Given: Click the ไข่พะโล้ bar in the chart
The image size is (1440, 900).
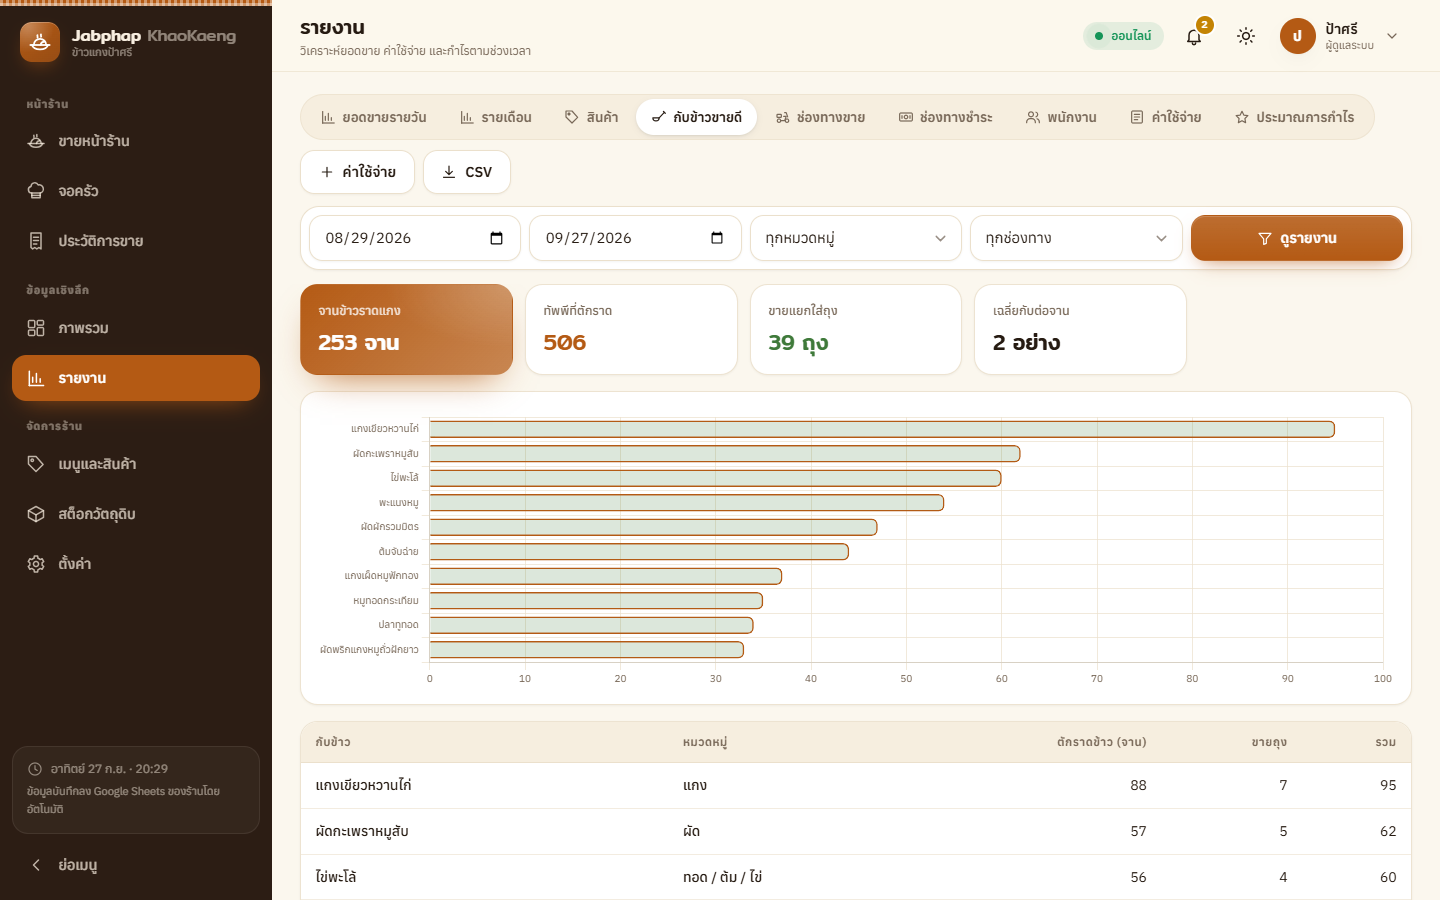Looking at the screenshot, I should pyautogui.click(x=715, y=478).
